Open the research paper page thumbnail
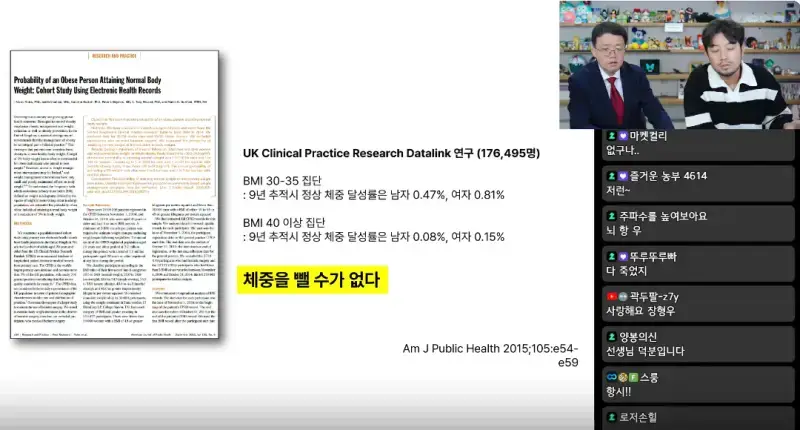Screen dimensions: 800x430 [114, 194]
